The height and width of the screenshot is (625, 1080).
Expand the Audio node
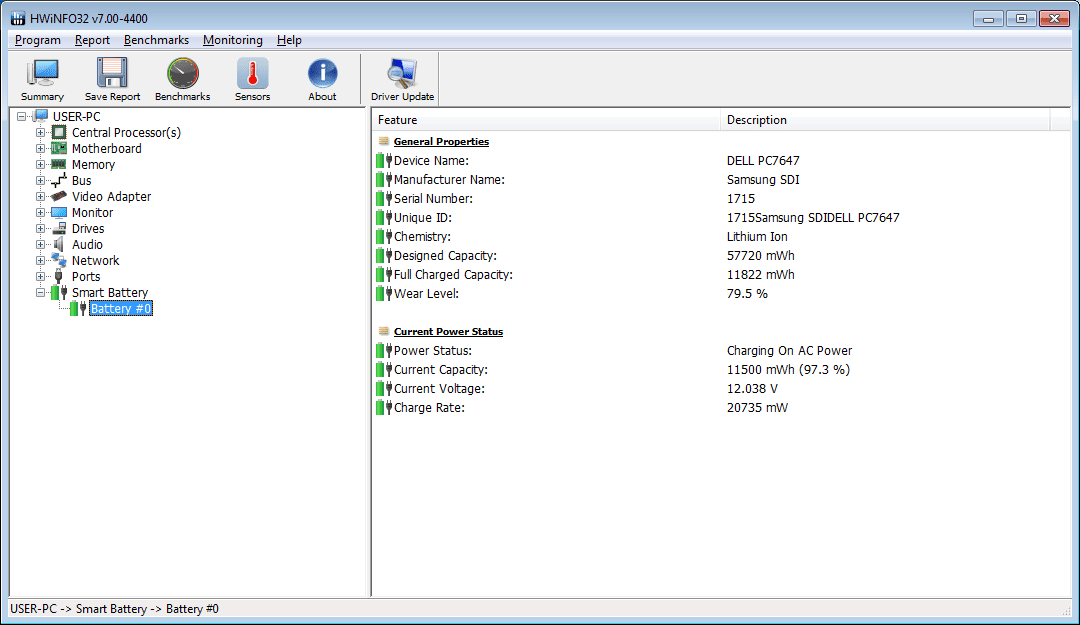click(x=41, y=245)
